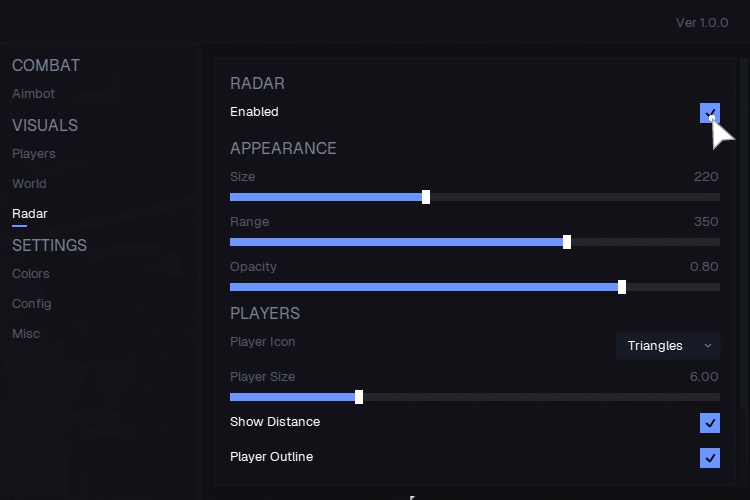
Task: Click the Size value 220
Action: click(x=706, y=177)
